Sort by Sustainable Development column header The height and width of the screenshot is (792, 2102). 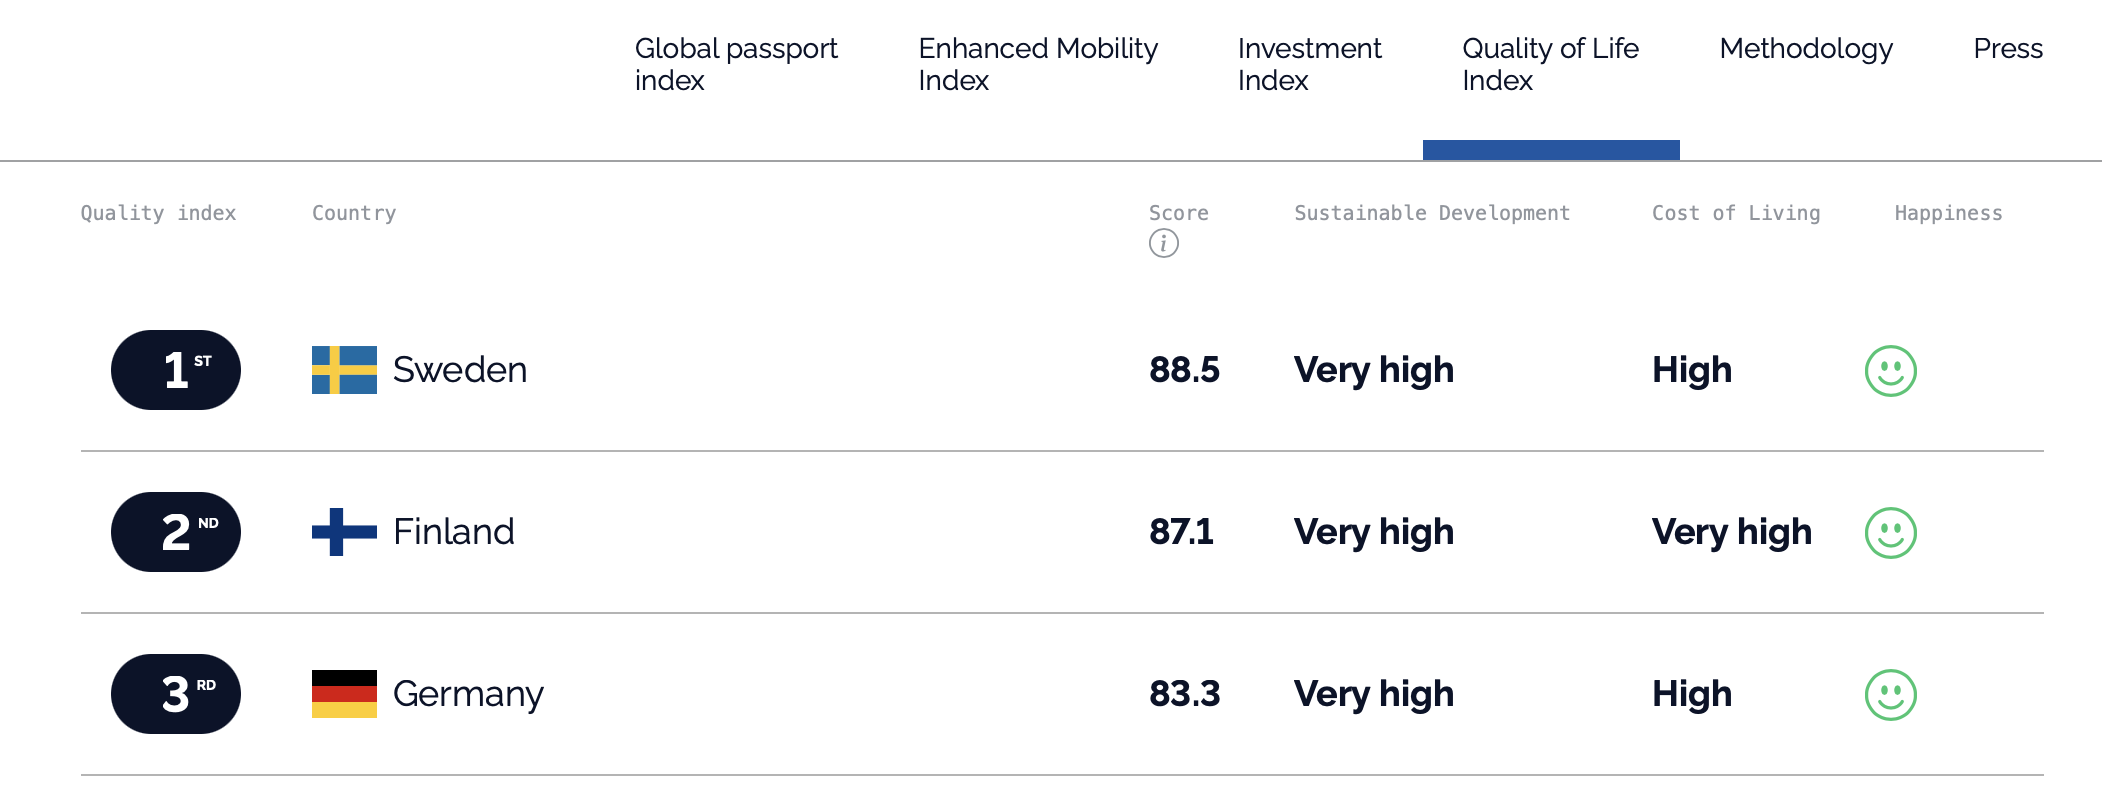point(1431,213)
